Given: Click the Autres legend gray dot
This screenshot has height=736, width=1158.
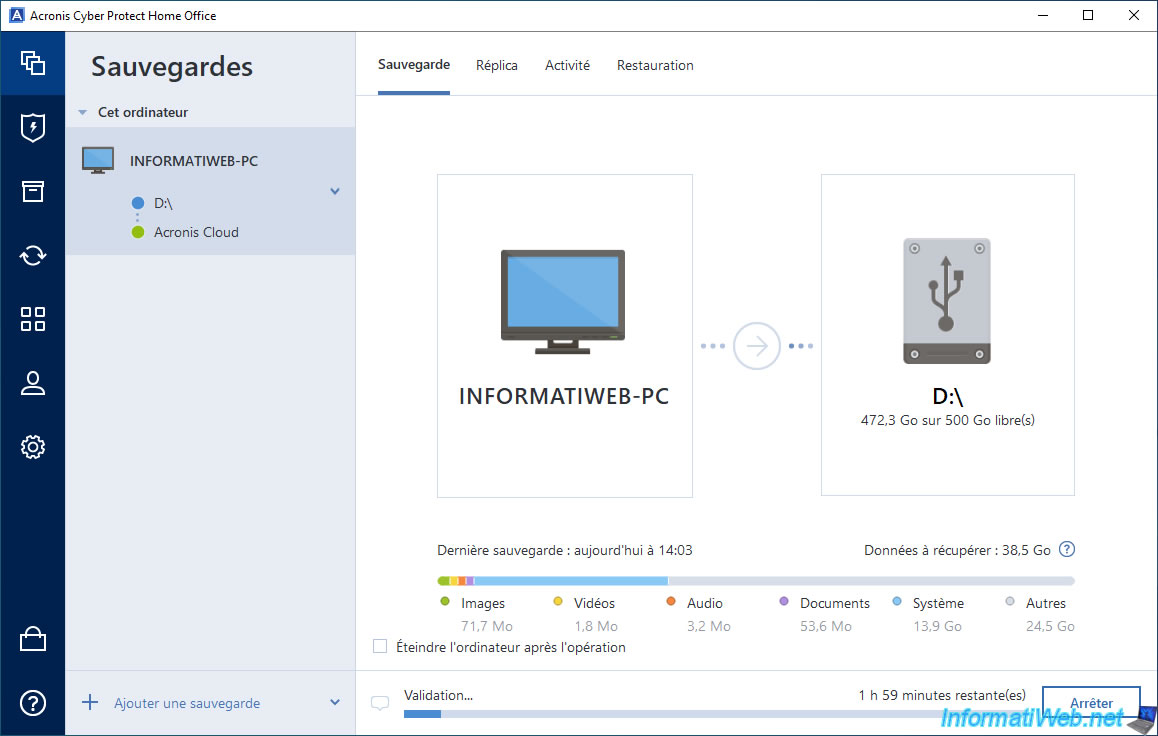Looking at the screenshot, I should [x=1010, y=601].
